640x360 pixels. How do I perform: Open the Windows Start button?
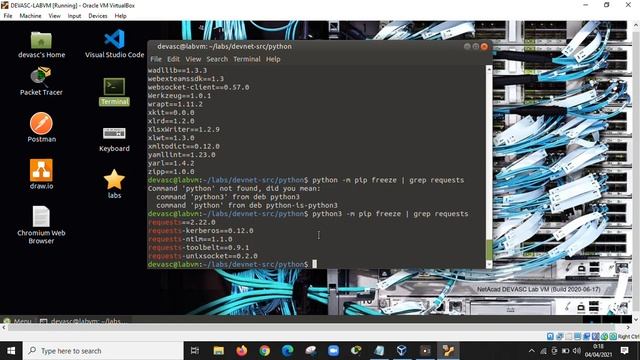coord(11,351)
